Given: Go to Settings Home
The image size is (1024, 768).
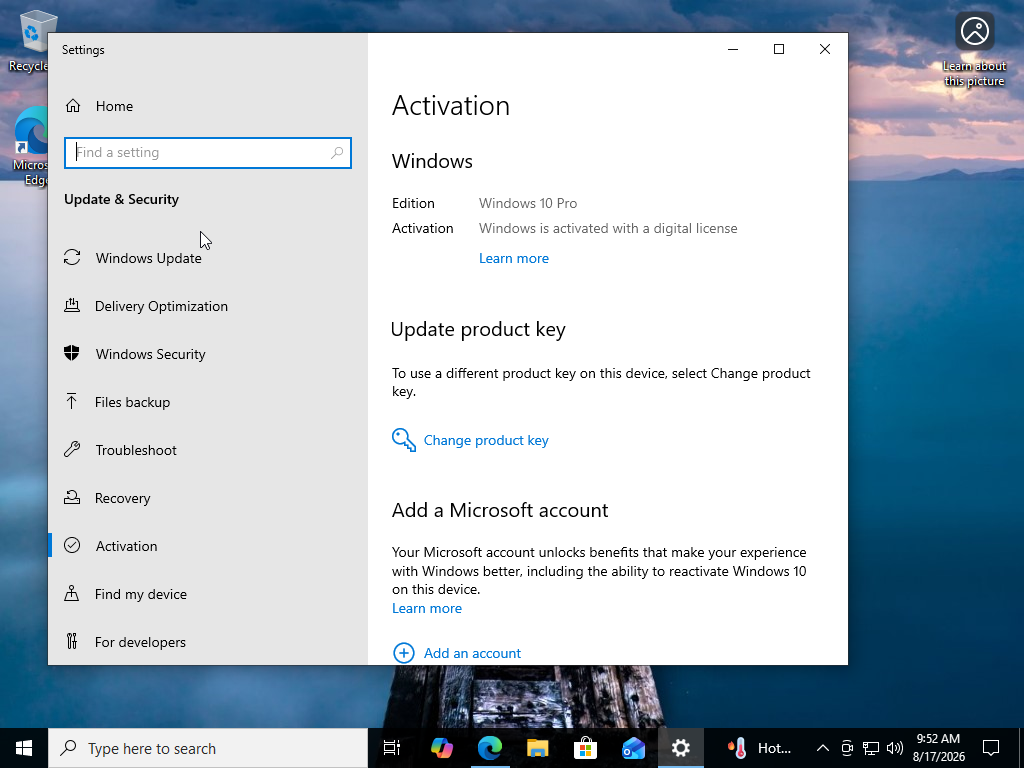Looking at the screenshot, I should 208,106.
